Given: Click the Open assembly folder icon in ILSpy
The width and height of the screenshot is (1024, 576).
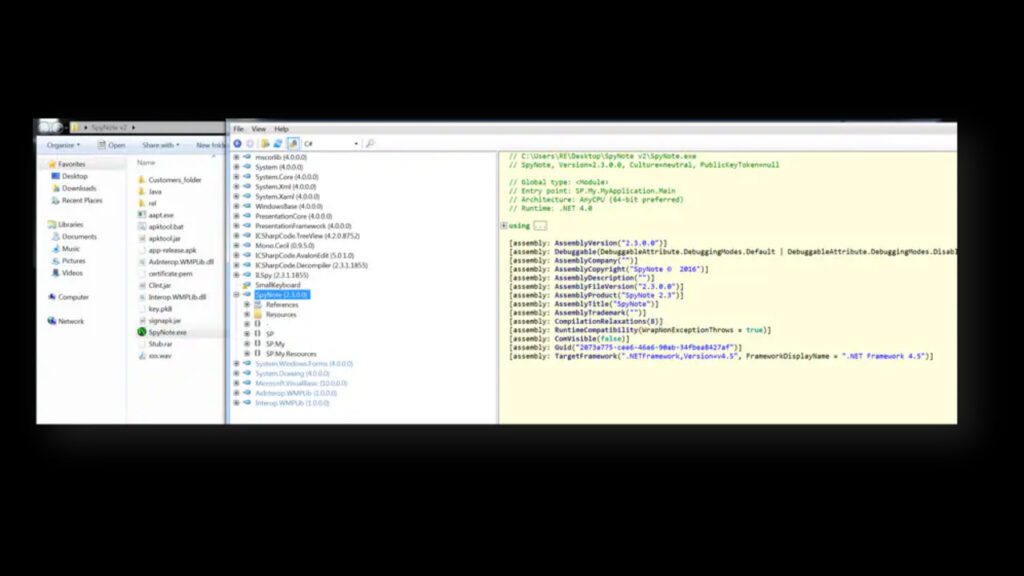Looking at the screenshot, I should tap(265, 144).
